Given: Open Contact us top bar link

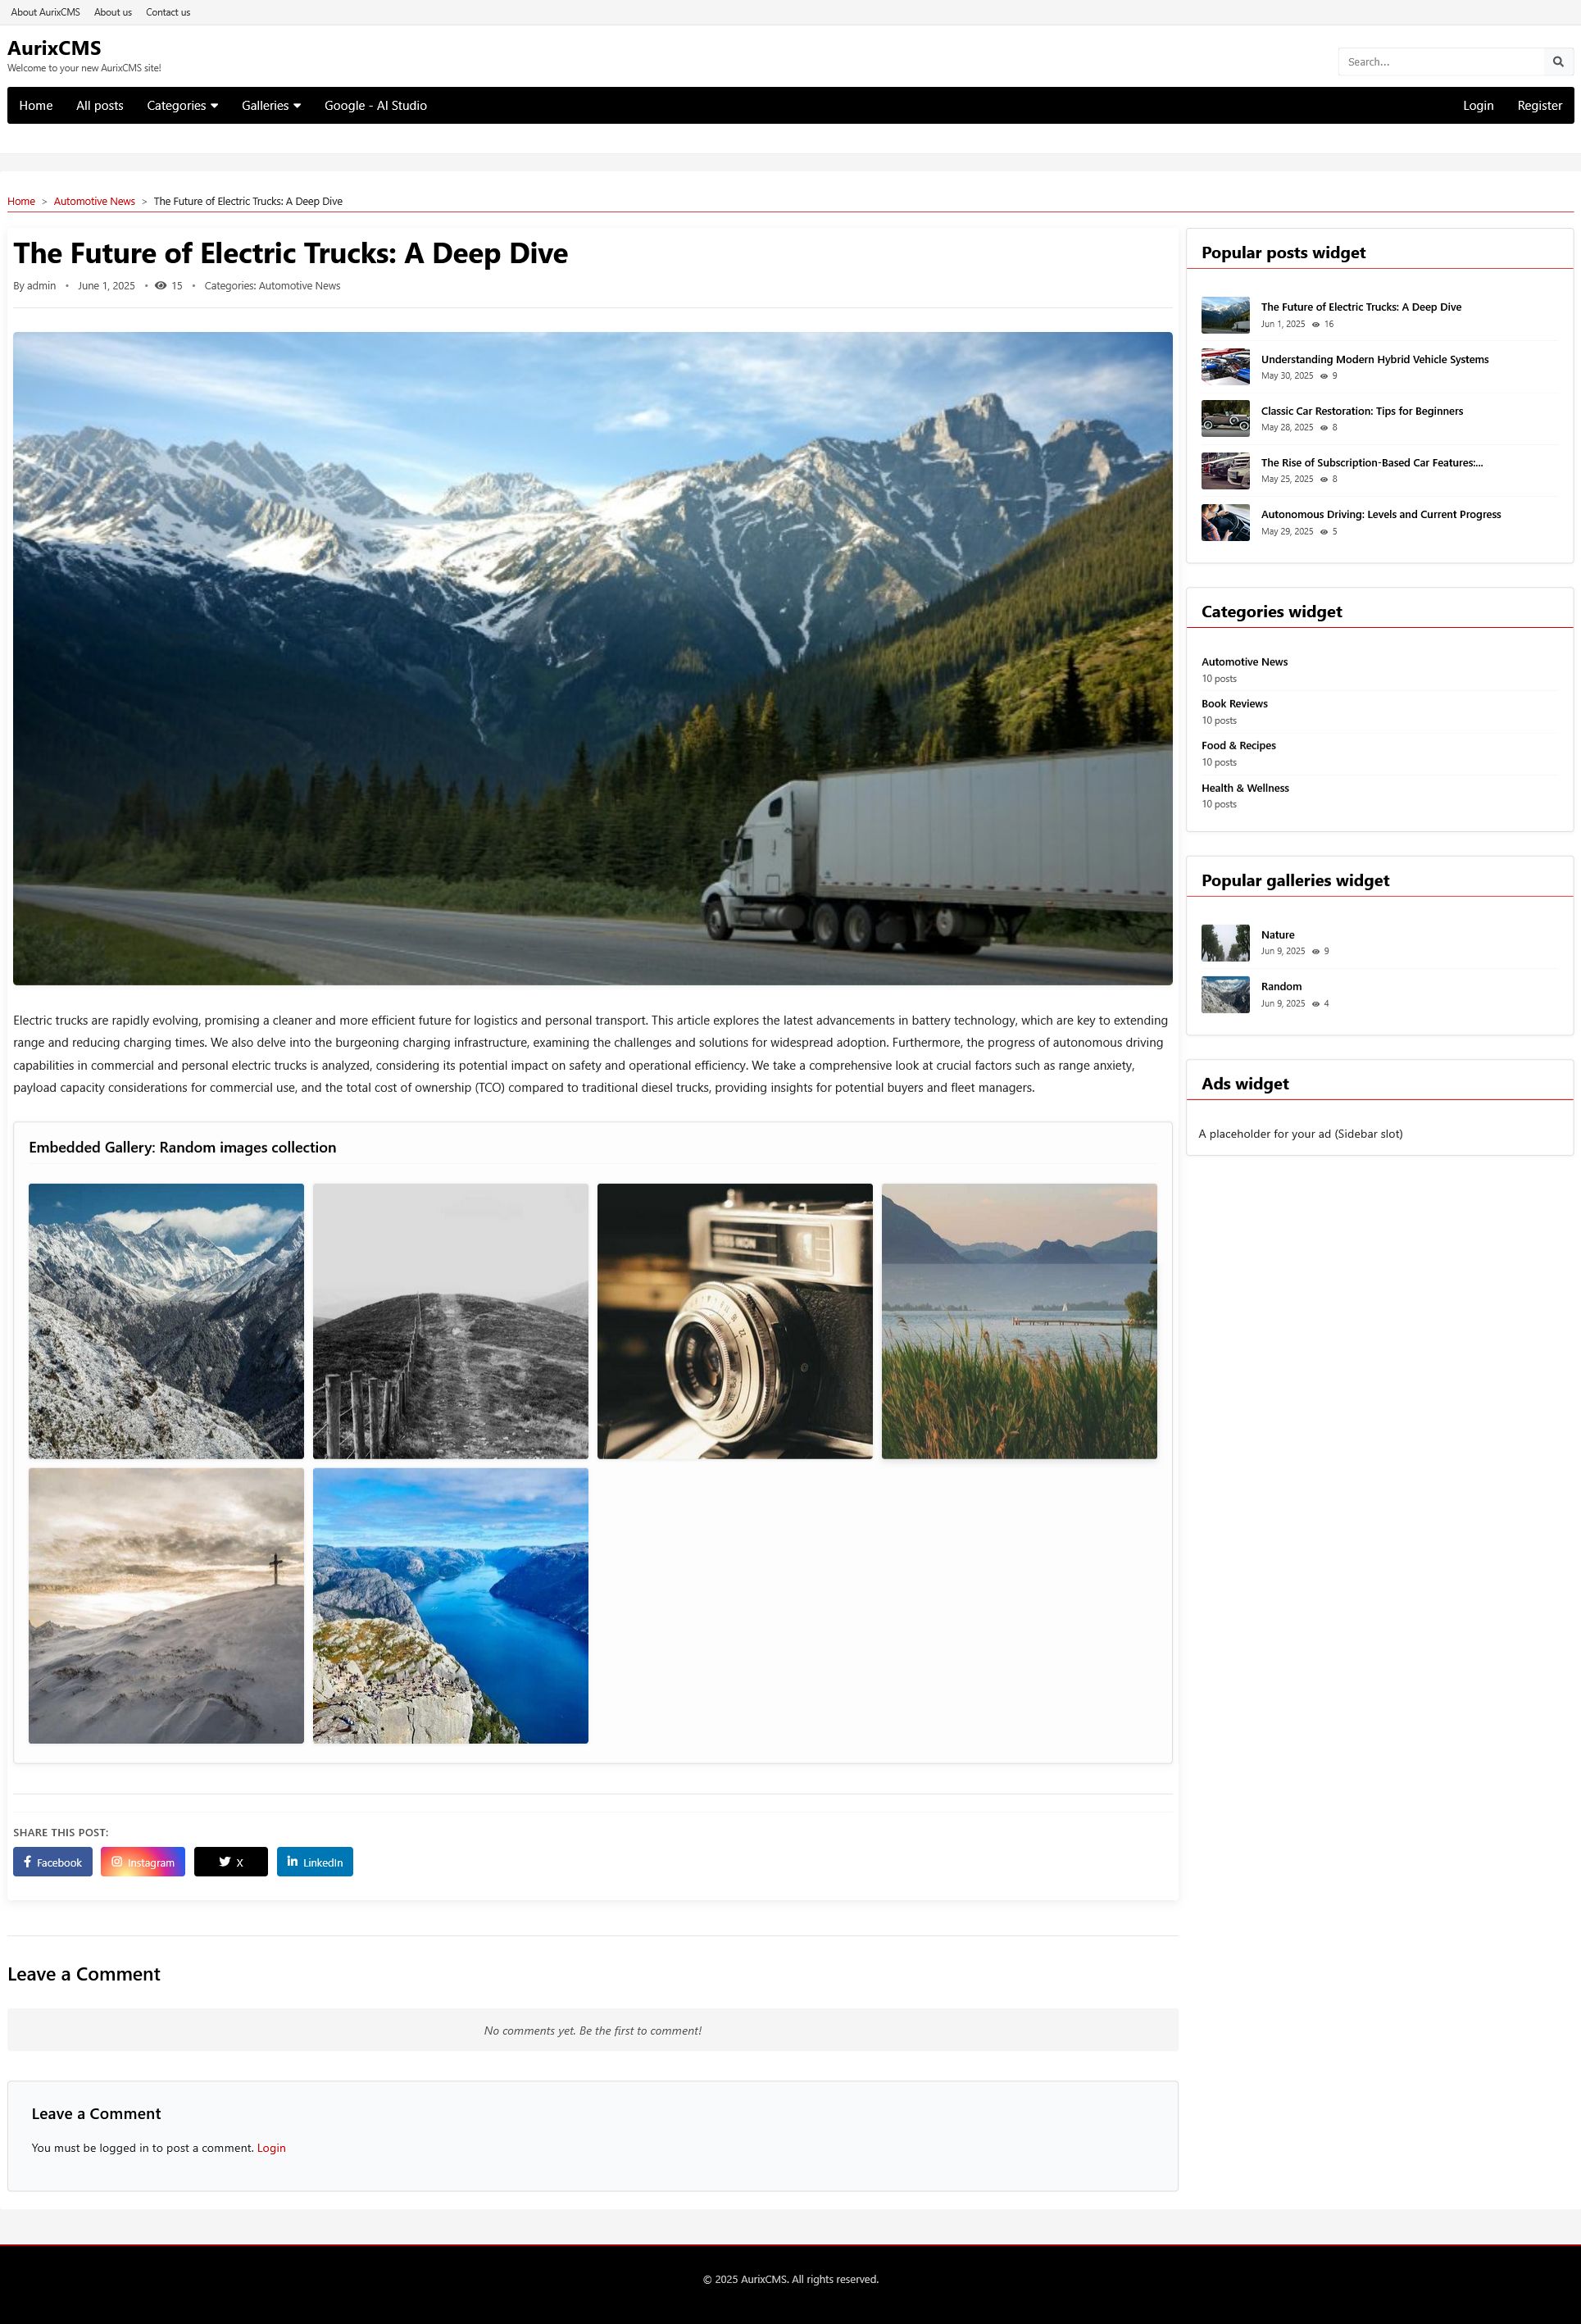Looking at the screenshot, I should [x=168, y=13].
